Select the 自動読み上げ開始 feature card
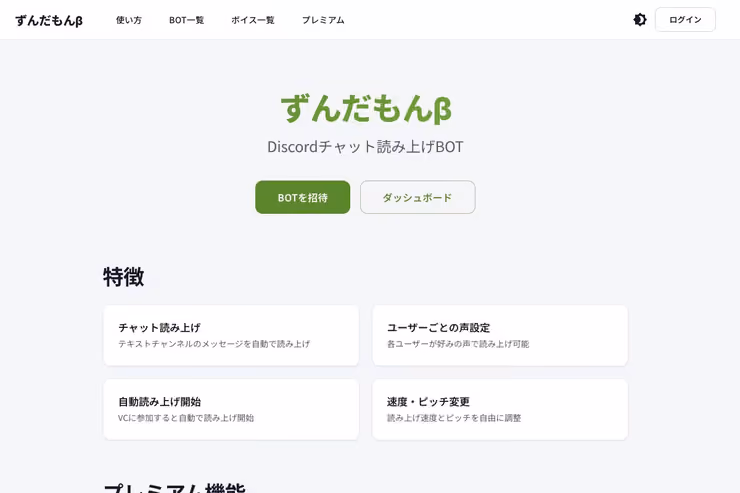This screenshot has height=493, width=740. coord(231,409)
